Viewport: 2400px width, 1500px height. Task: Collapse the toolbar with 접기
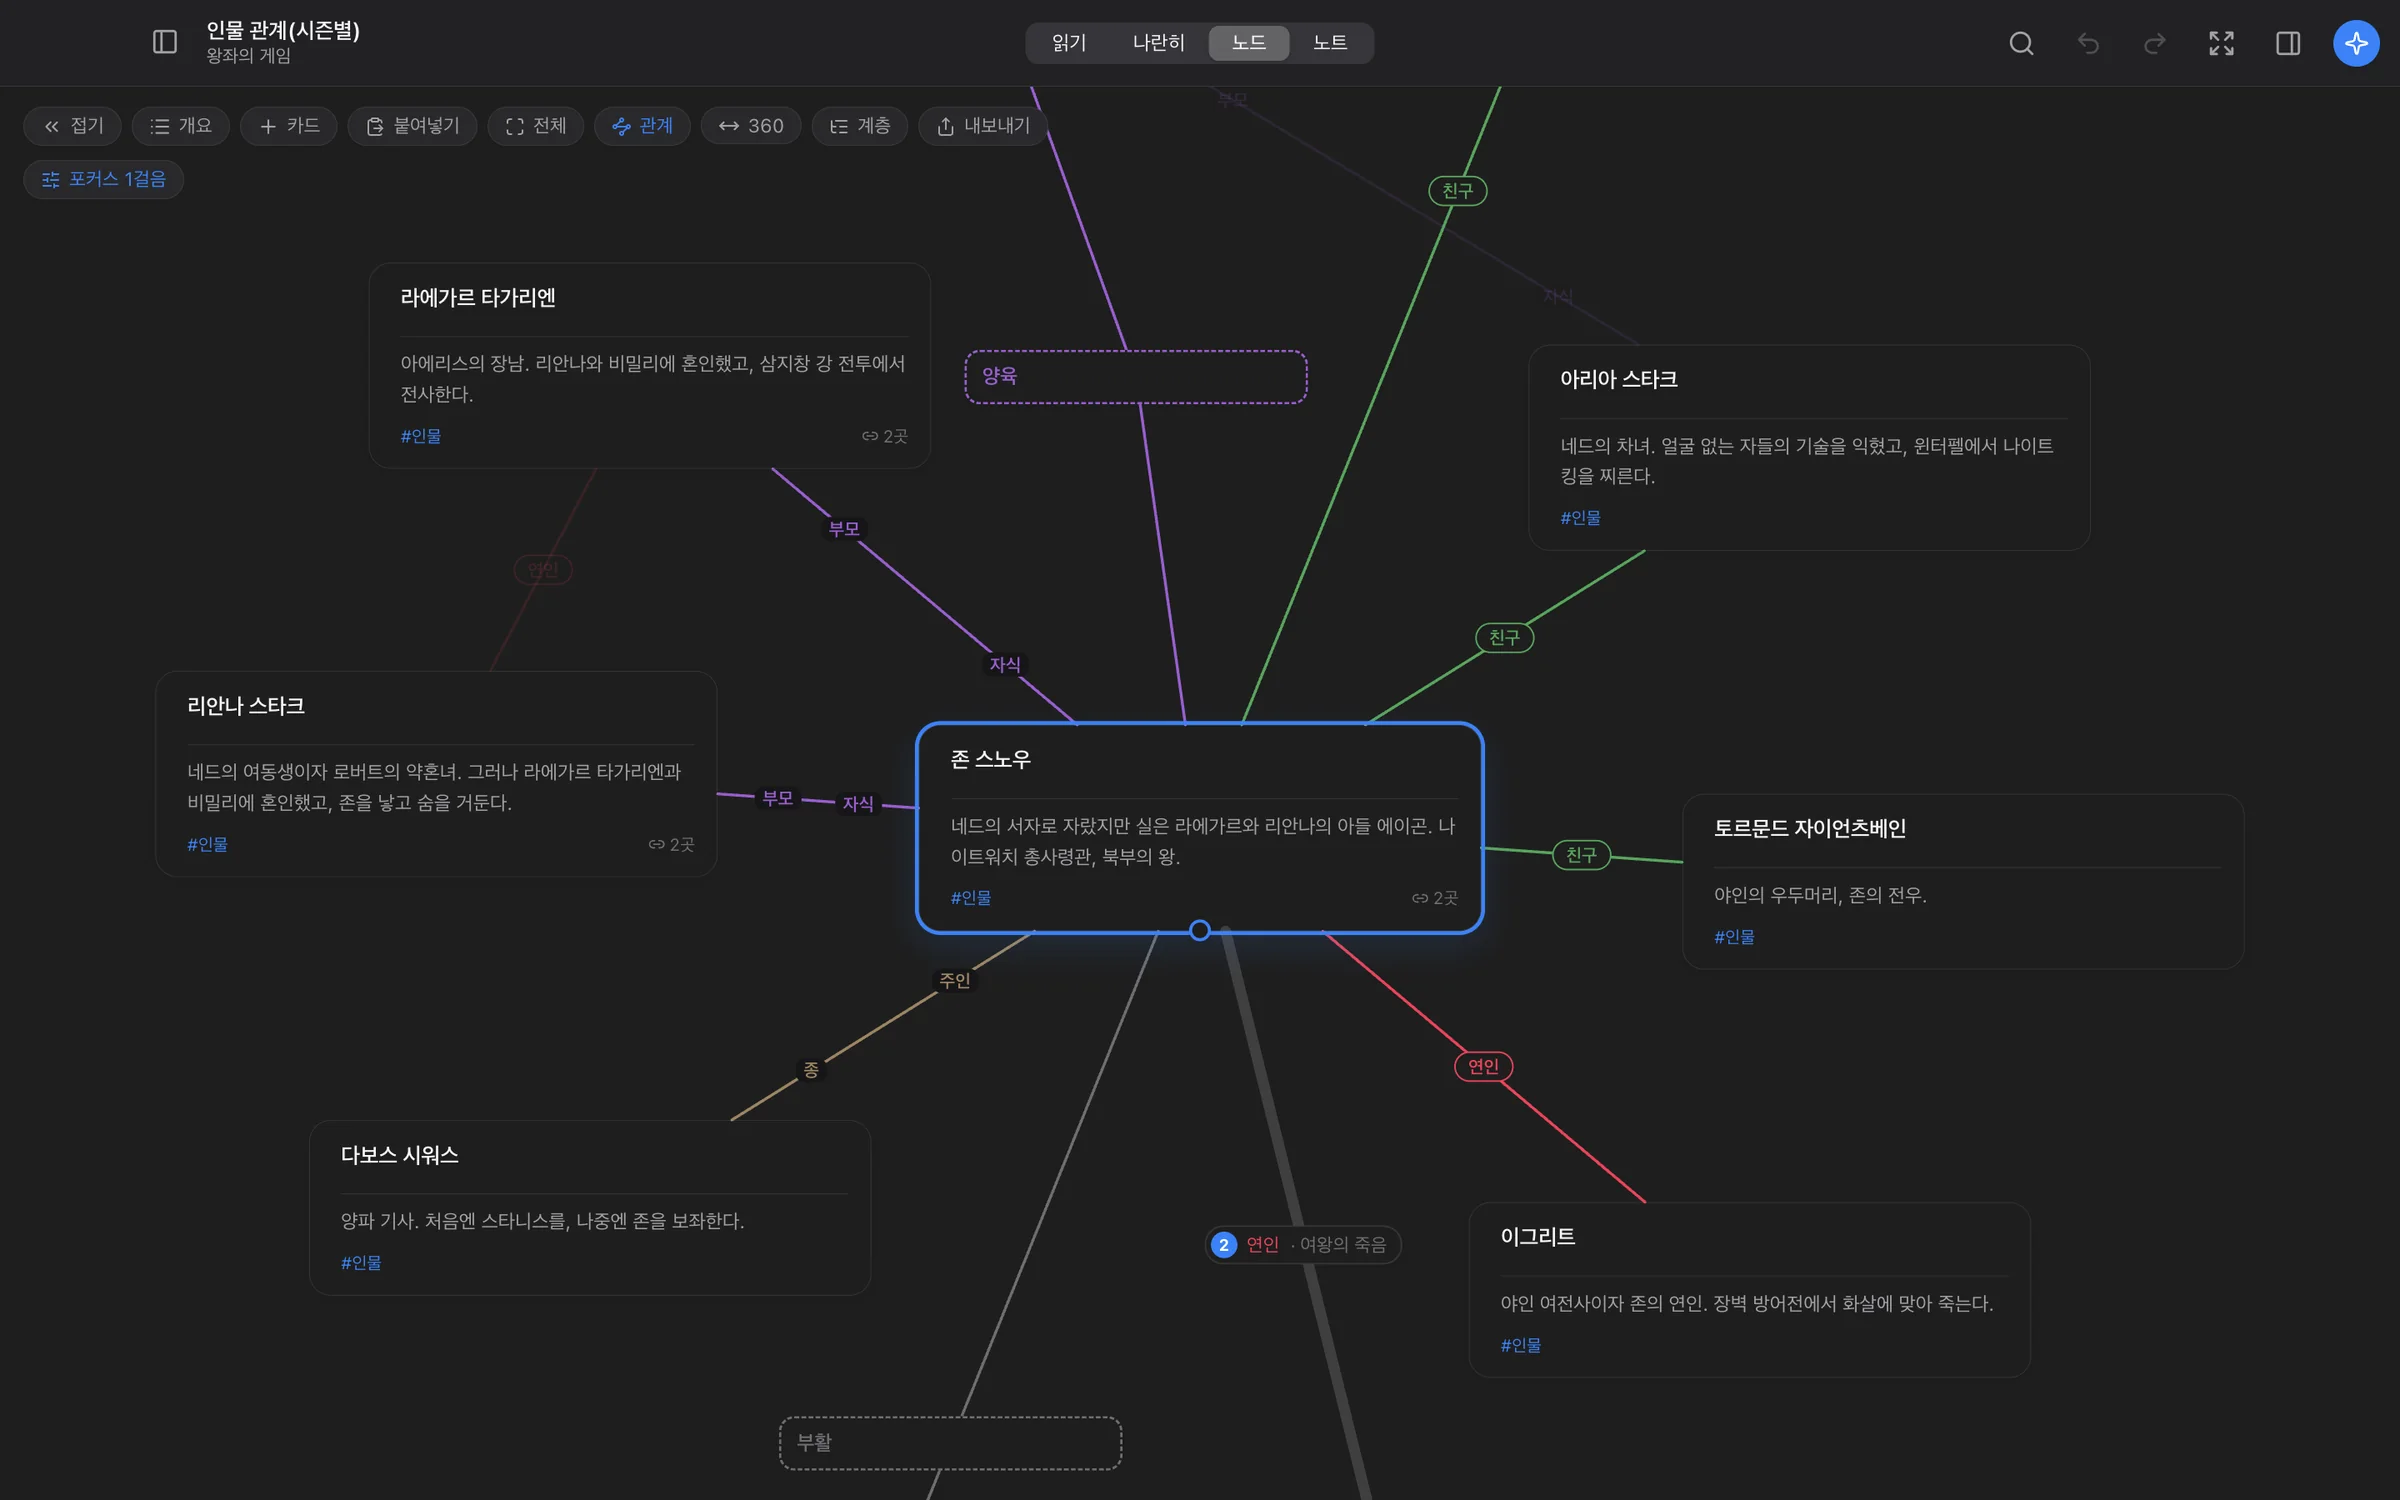click(x=73, y=126)
